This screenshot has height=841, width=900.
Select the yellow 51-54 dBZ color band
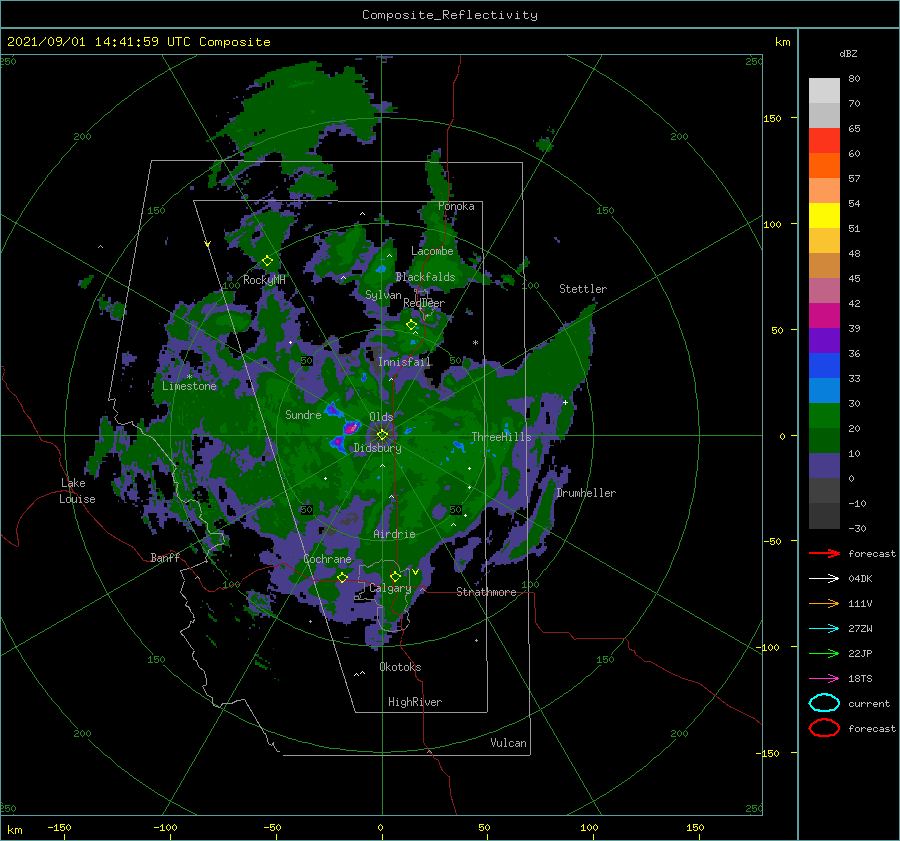(824, 215)
